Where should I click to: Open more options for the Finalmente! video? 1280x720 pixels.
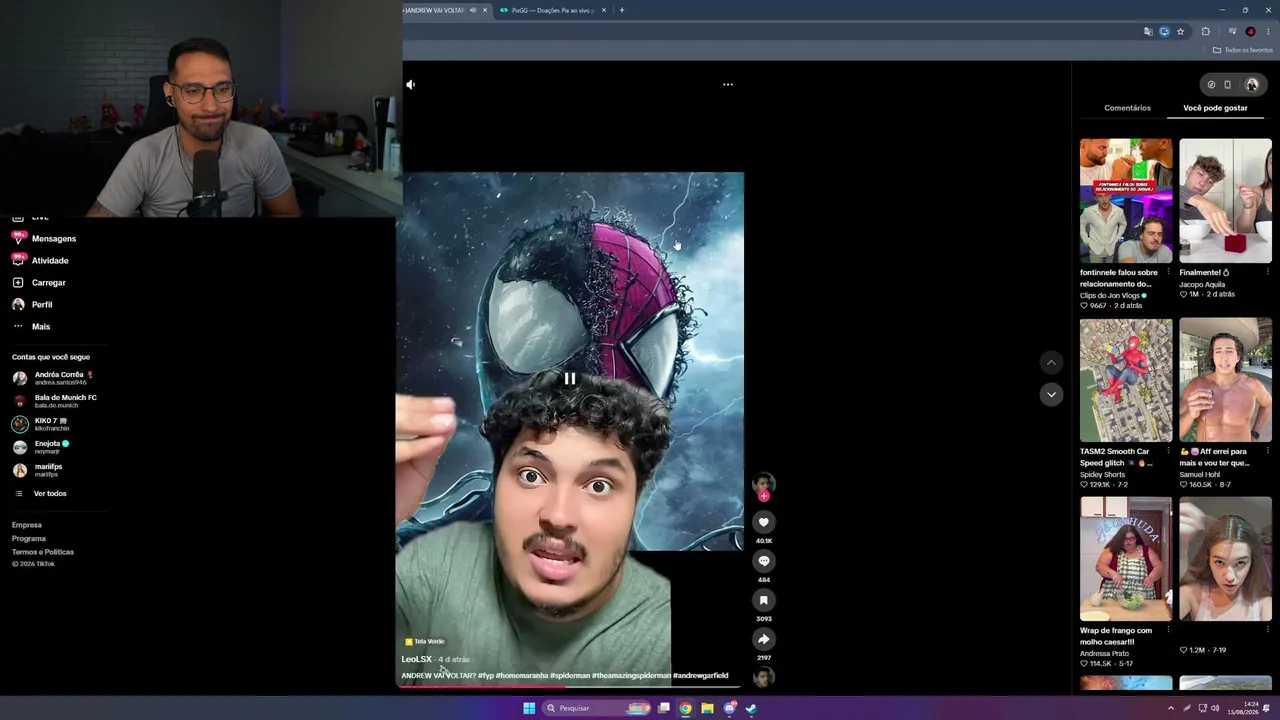1268,272
